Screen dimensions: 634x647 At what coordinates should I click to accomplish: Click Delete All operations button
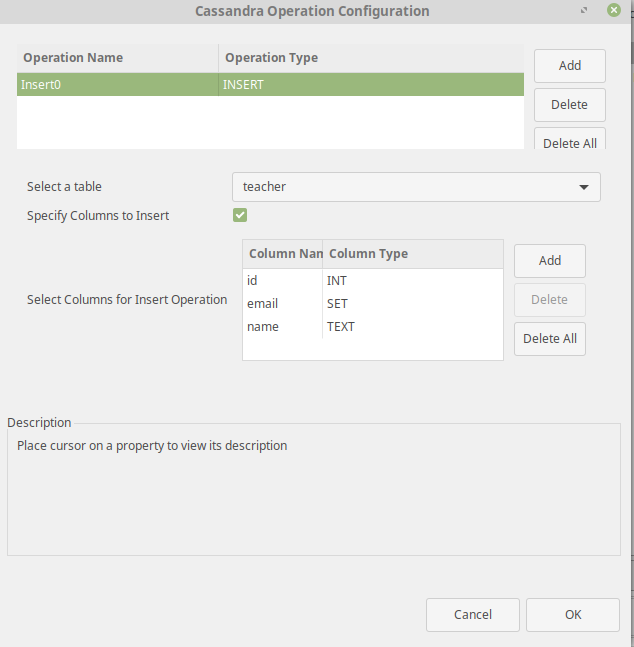(570, 139)
